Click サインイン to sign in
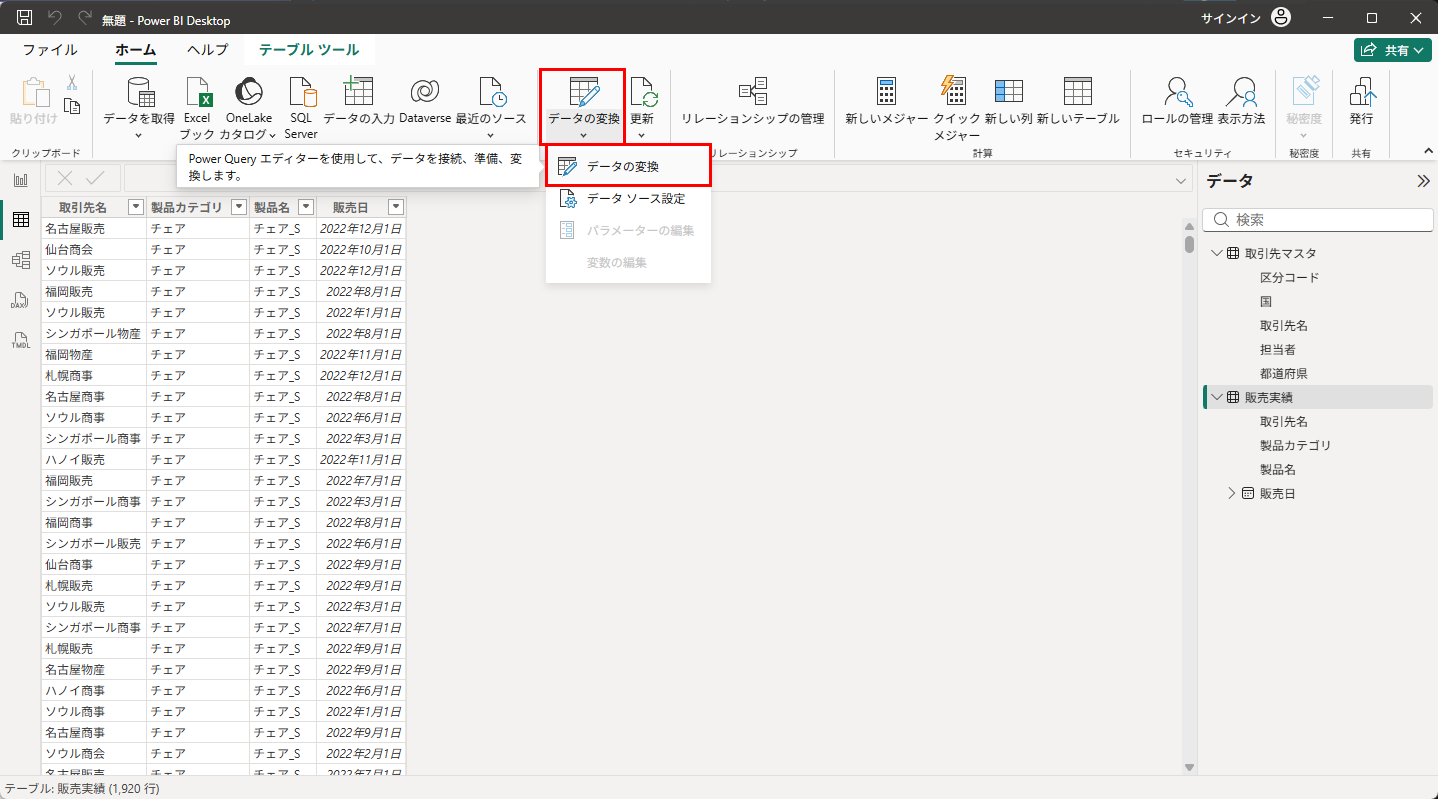 [1230, 18]
